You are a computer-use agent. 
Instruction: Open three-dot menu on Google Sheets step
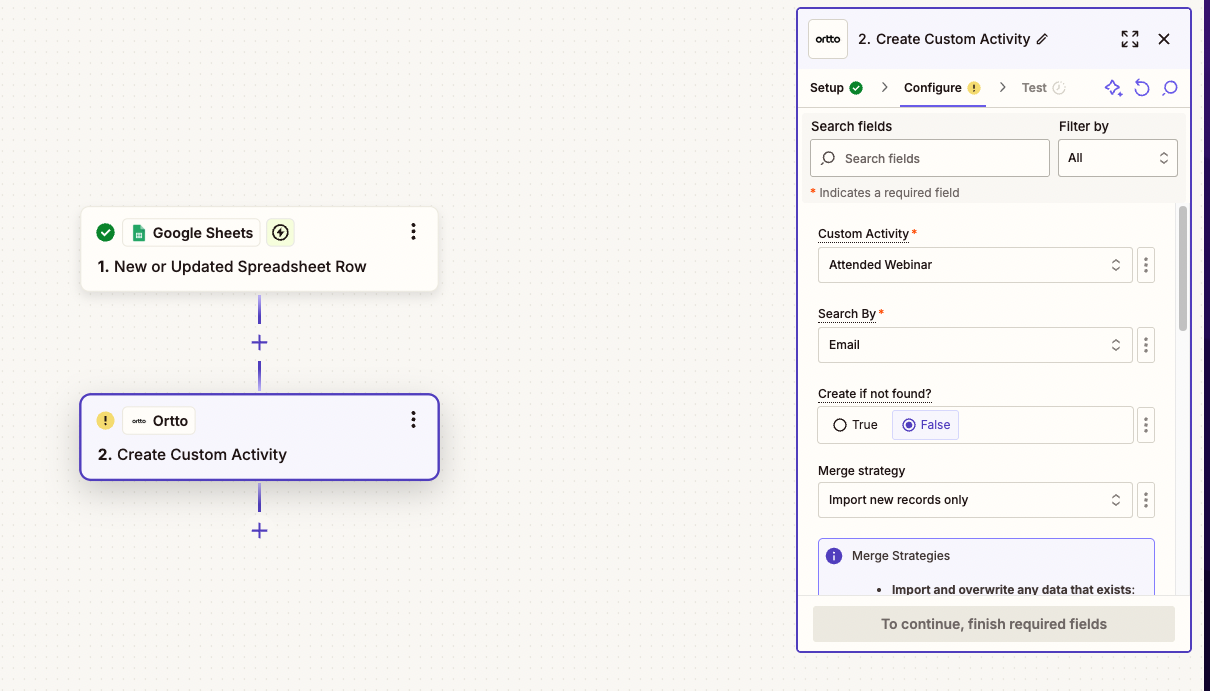pyautogui.click(x=413, y=232)
